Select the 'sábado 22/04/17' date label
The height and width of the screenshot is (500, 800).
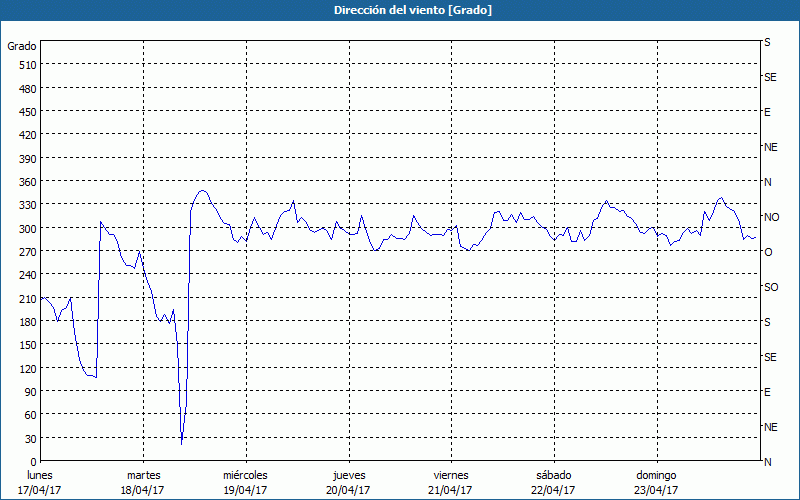coord(554,483)
